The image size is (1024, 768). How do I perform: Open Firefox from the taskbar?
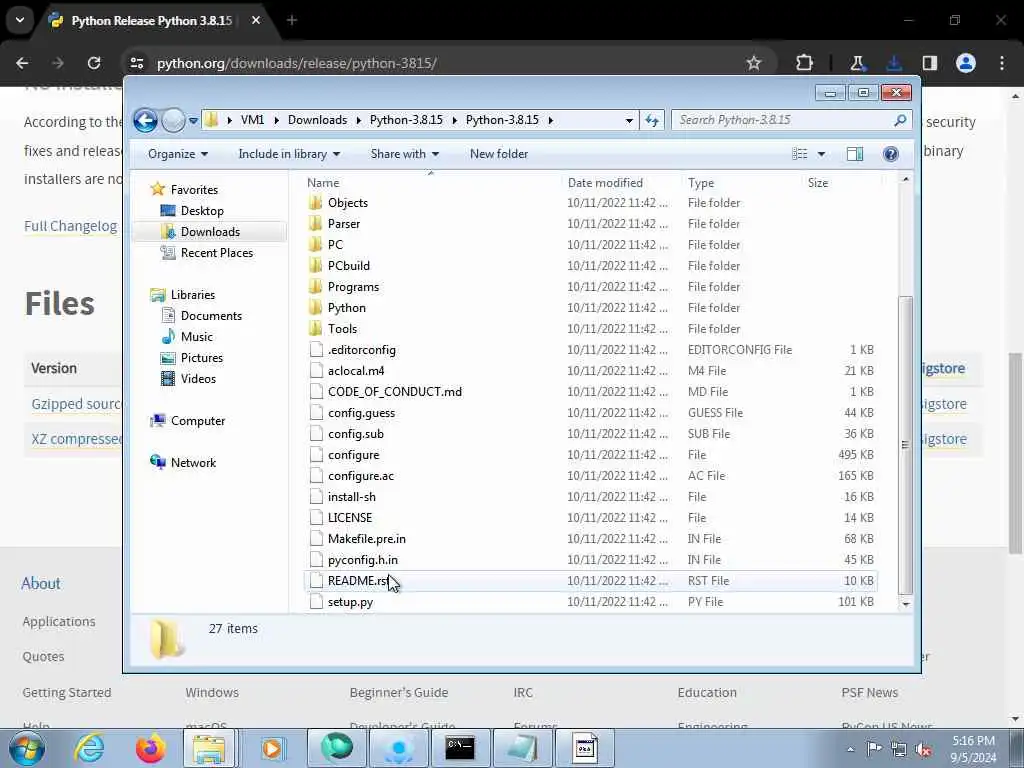[x=150, y=748]
